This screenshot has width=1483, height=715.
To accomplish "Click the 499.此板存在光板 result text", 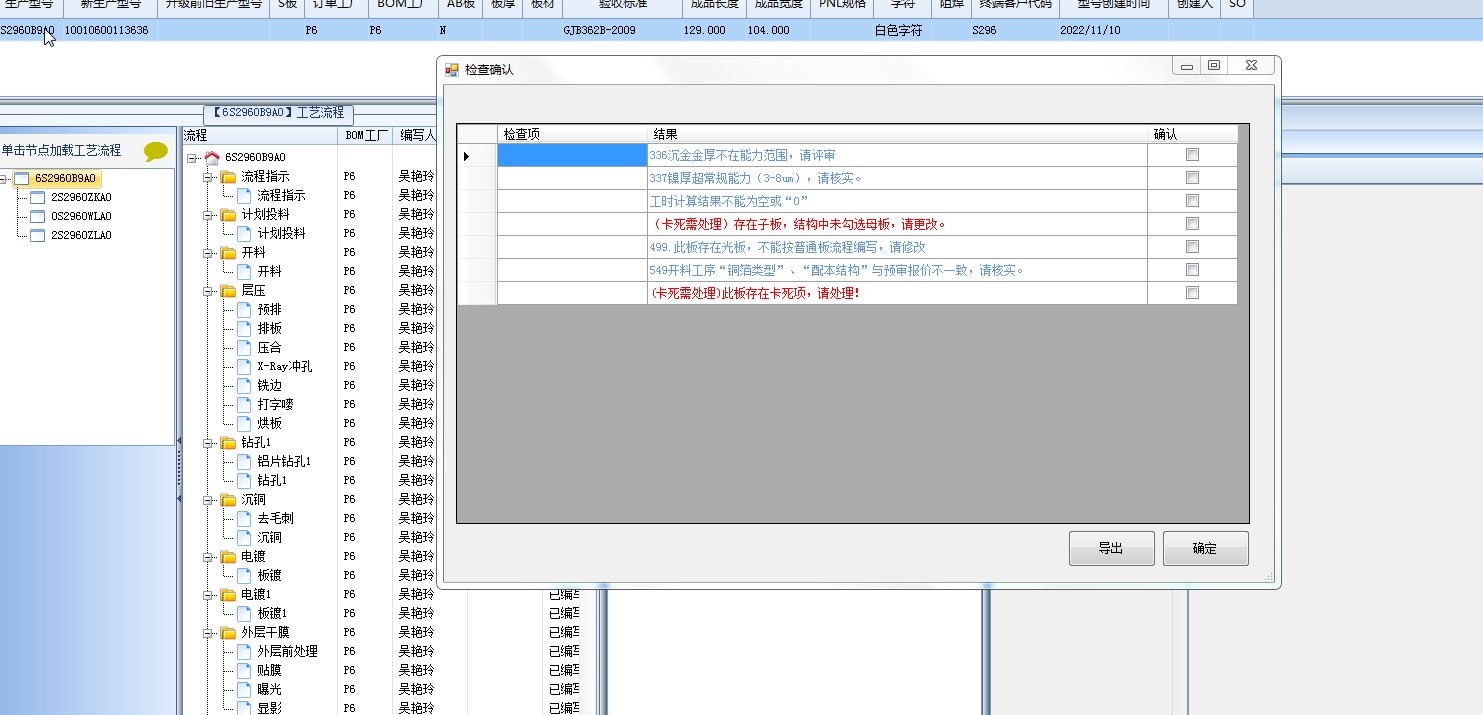I will click(x=787, y=247).
